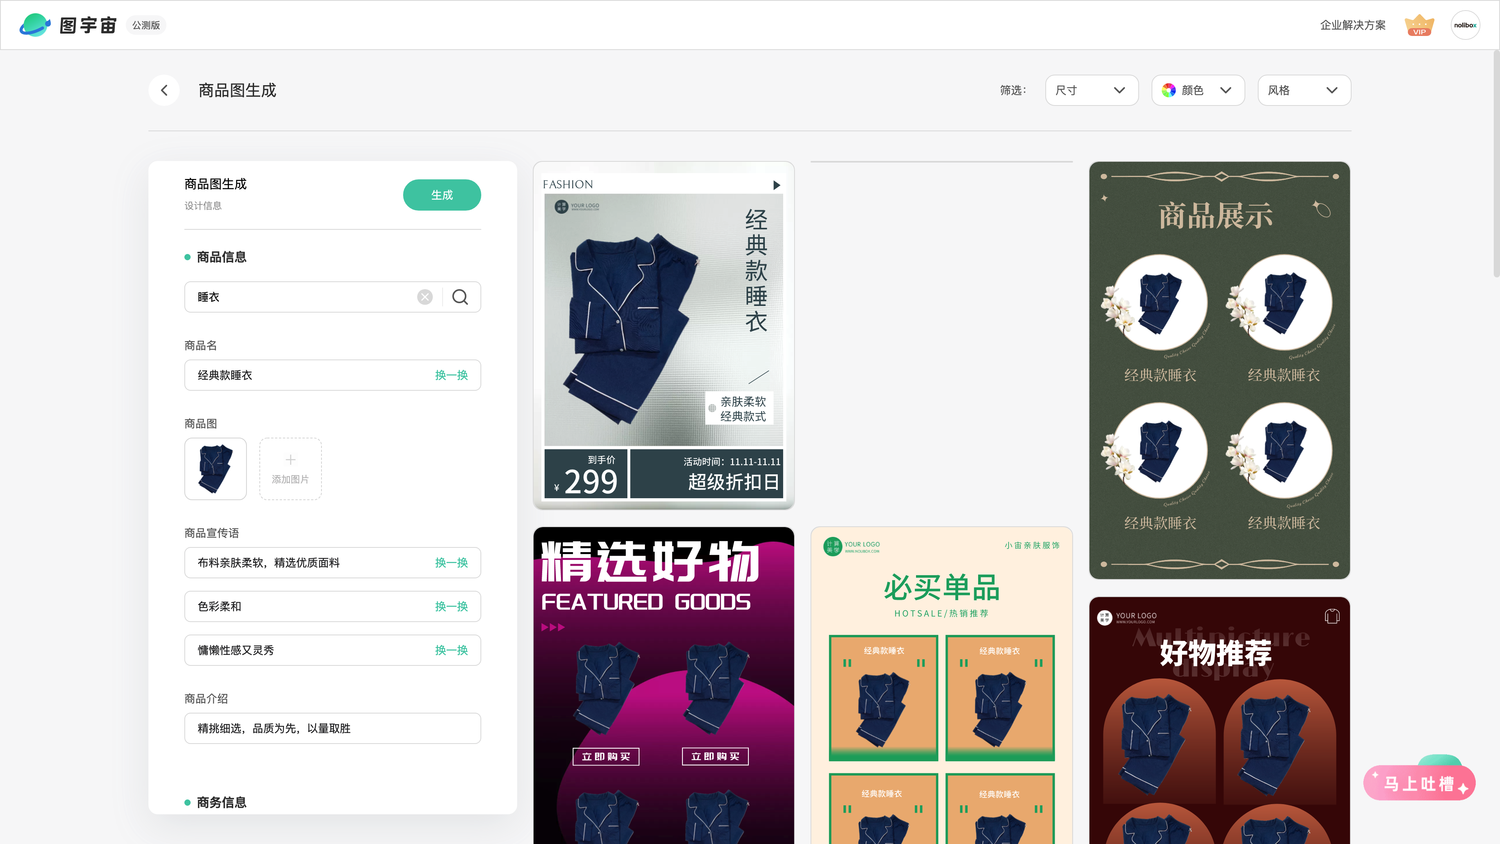
Task: Click 换一换 next to 色彩柔和
Action: 451,606
